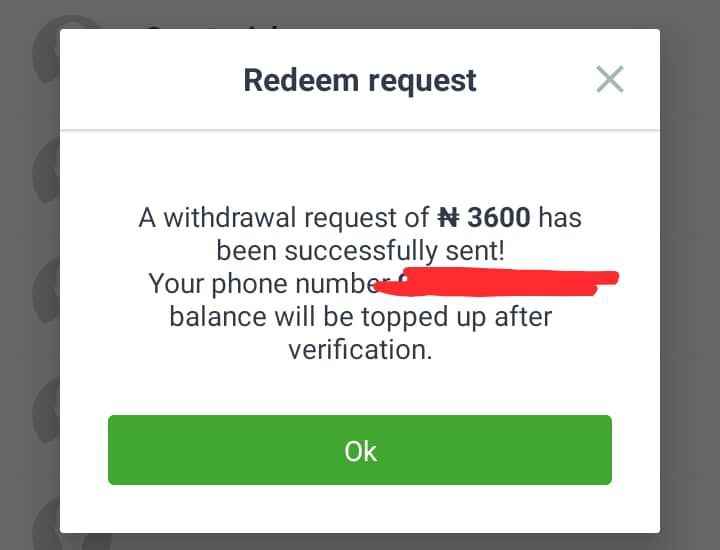Click the 'been successfully sent!' message line
Screen dimensions: 720x550
click(360, 251)
